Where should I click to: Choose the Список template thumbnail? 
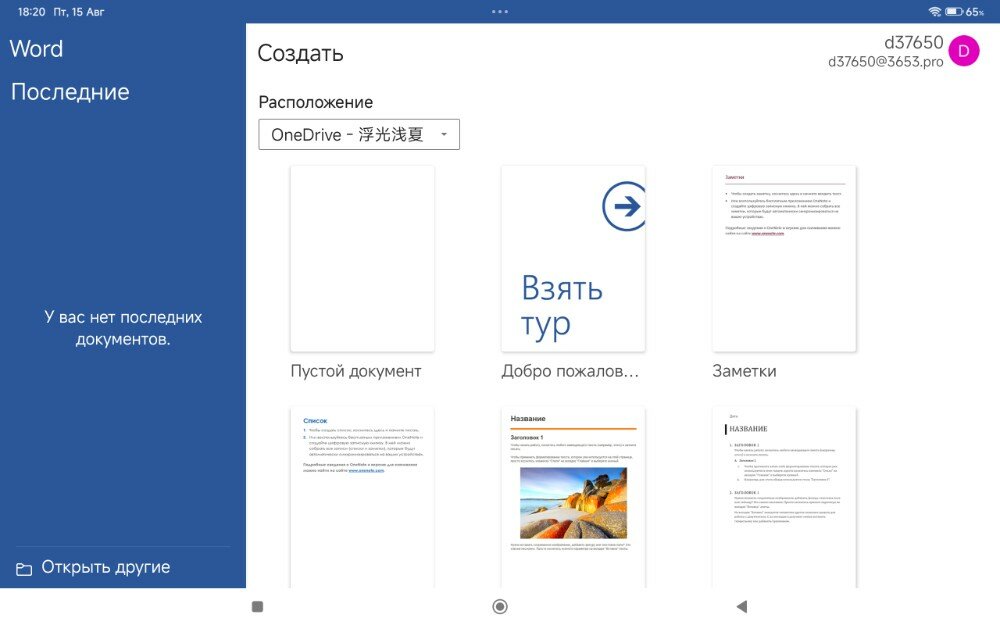click(362, 497)
